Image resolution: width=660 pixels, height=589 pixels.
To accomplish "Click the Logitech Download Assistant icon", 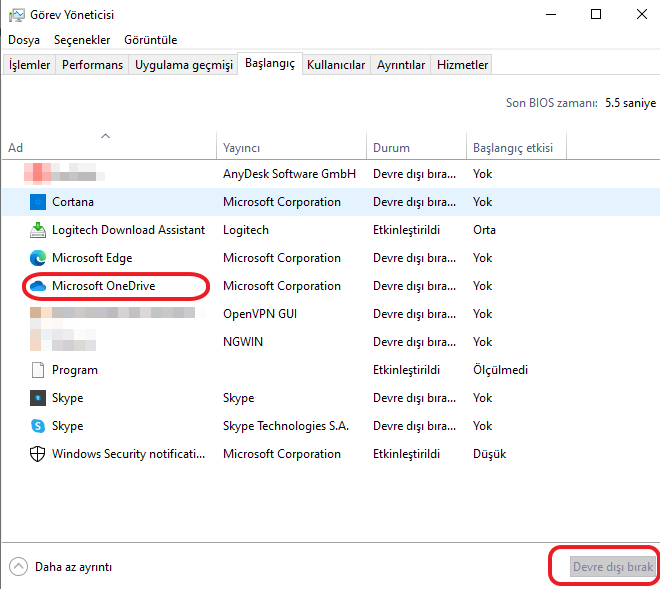I will [38, 230].
